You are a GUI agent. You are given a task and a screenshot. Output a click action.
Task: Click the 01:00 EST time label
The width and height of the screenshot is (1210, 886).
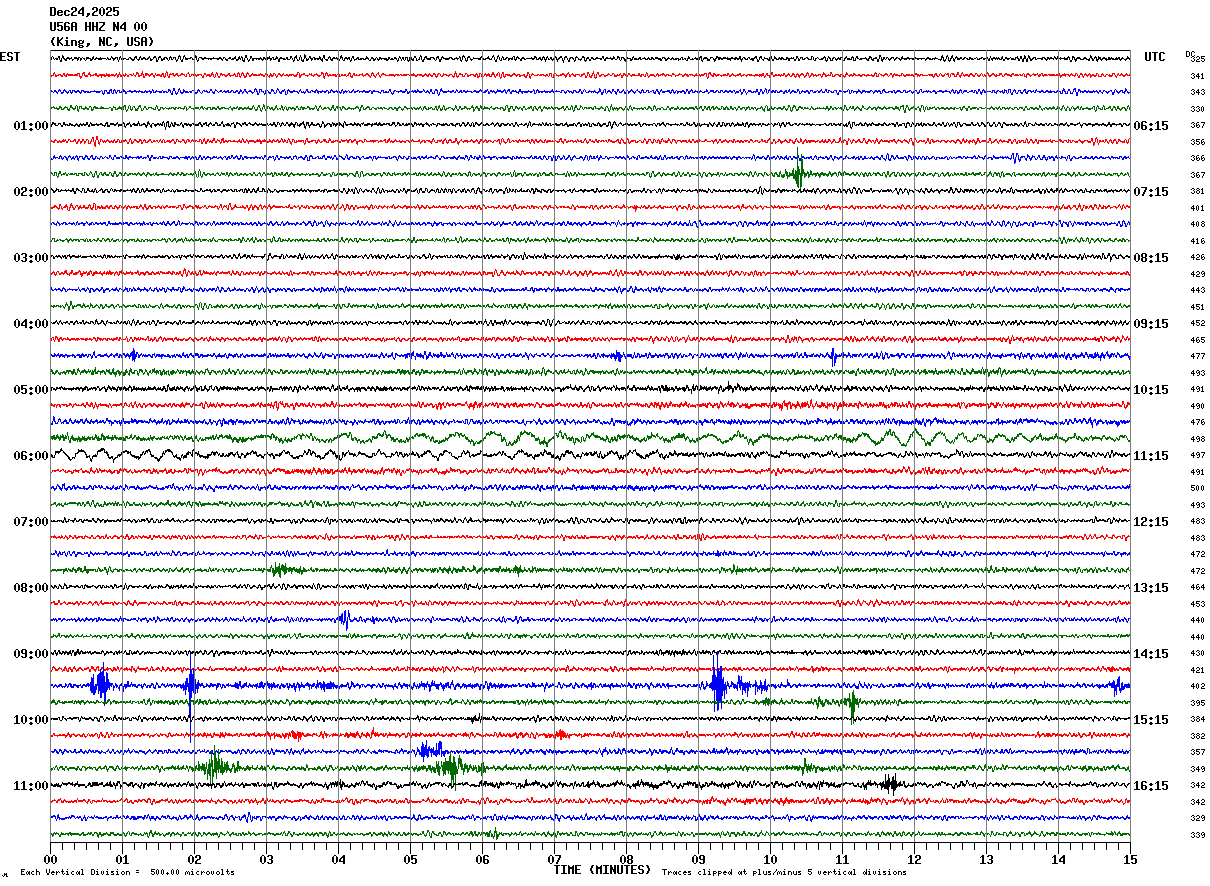coord(30,126)
